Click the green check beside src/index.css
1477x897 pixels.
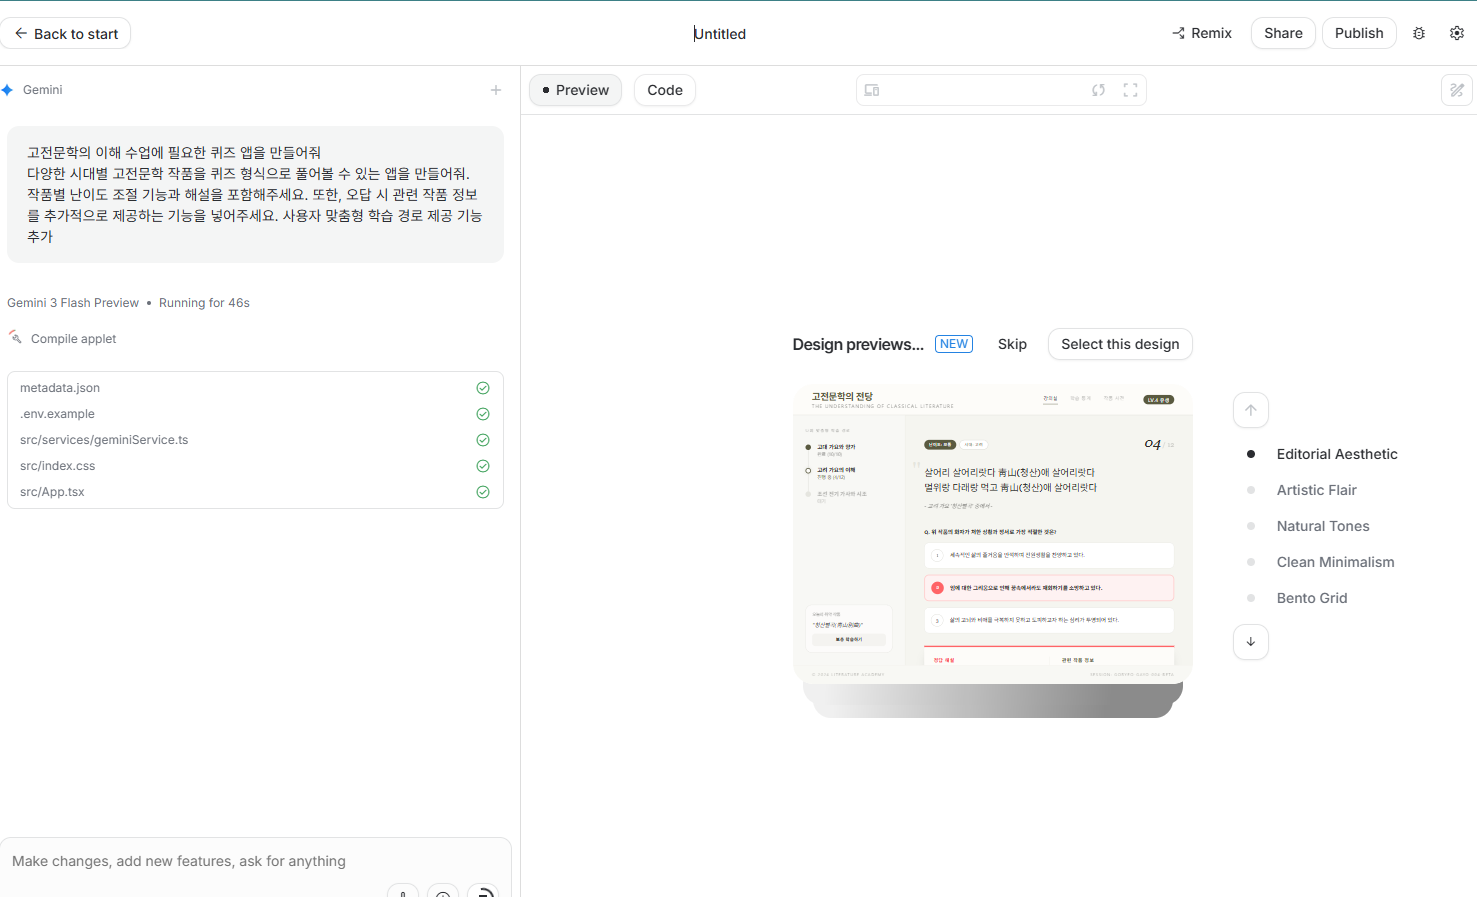[x=483, y=466]
